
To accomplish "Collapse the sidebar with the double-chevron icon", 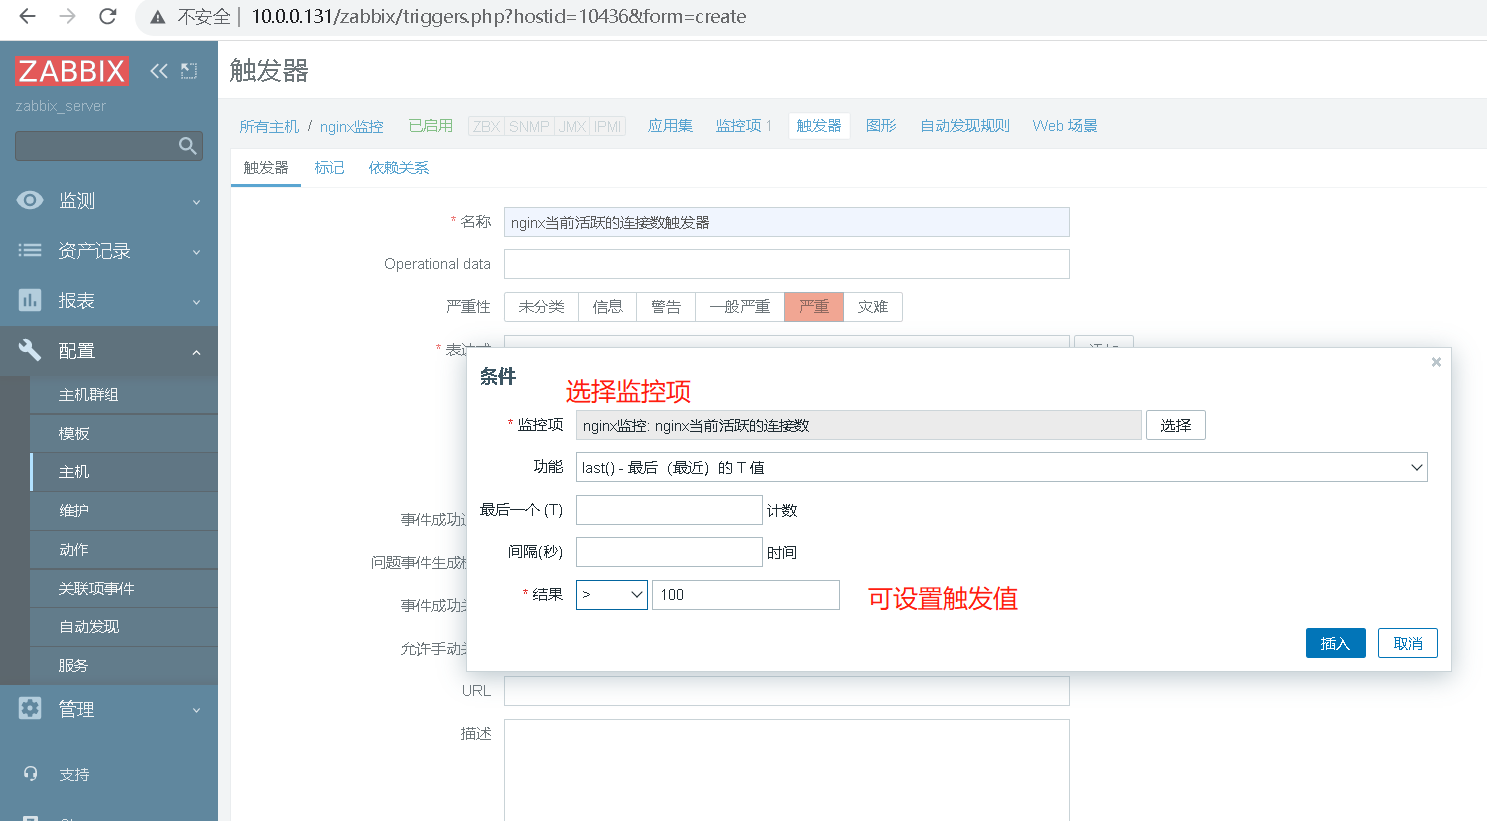I will (159, 71).
